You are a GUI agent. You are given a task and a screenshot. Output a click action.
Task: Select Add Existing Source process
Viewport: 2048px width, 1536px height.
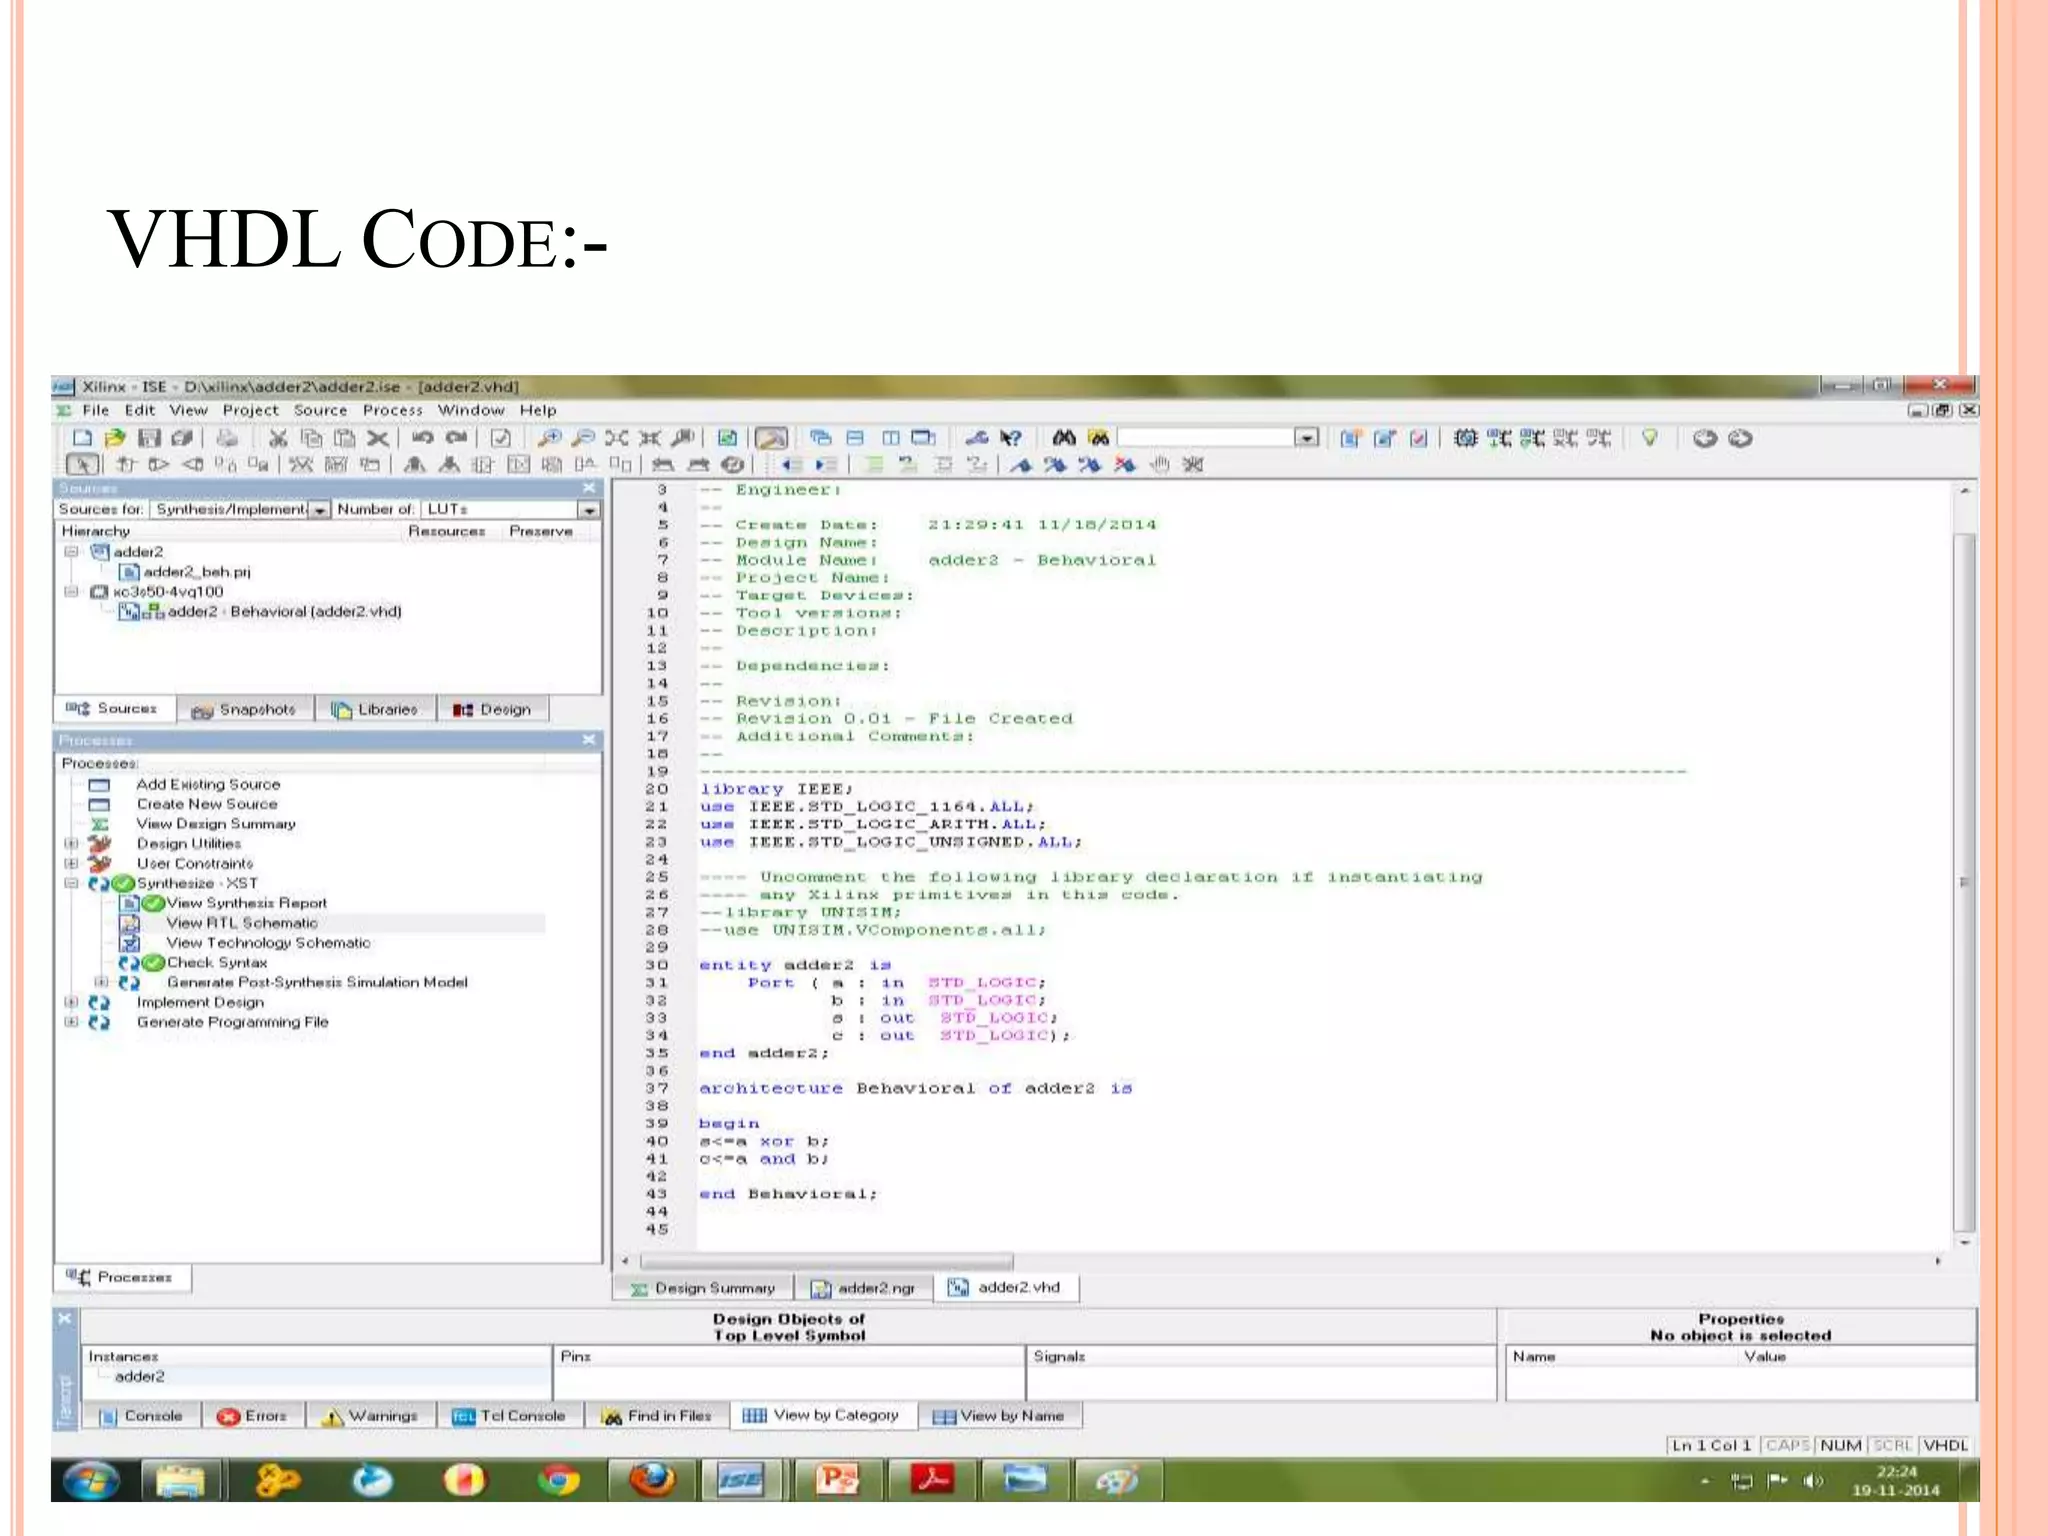pos(208,784)
